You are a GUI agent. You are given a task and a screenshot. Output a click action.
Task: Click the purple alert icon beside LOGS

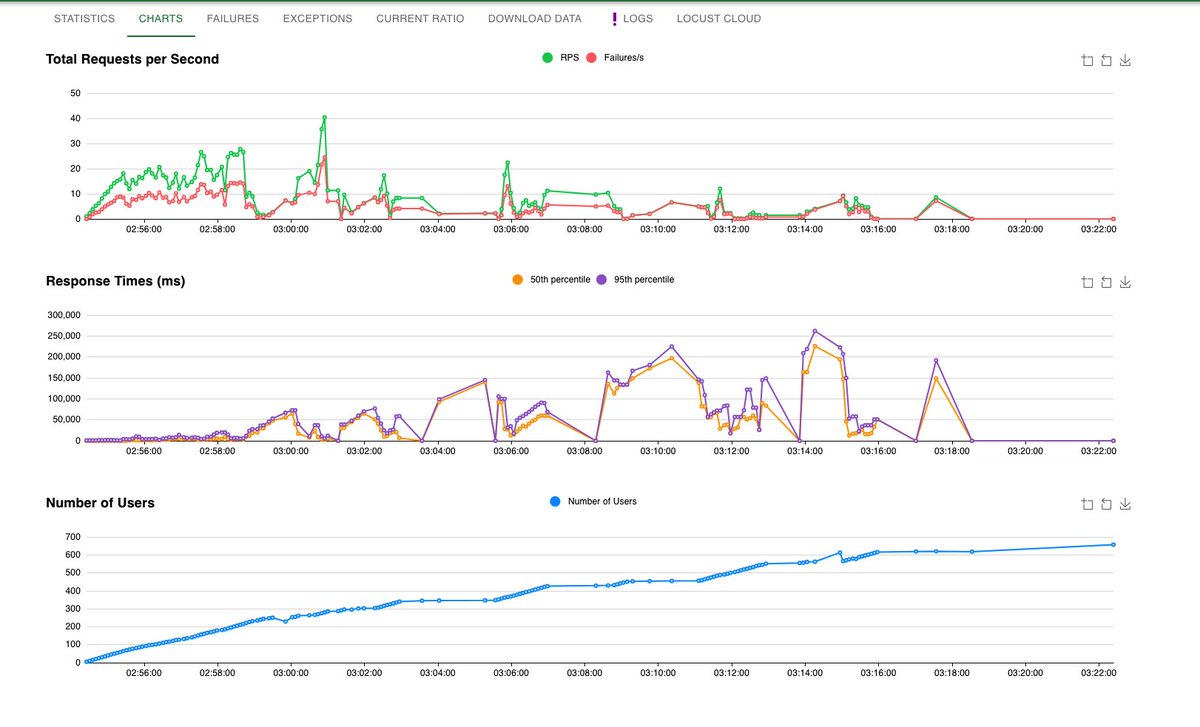[613, 18]
